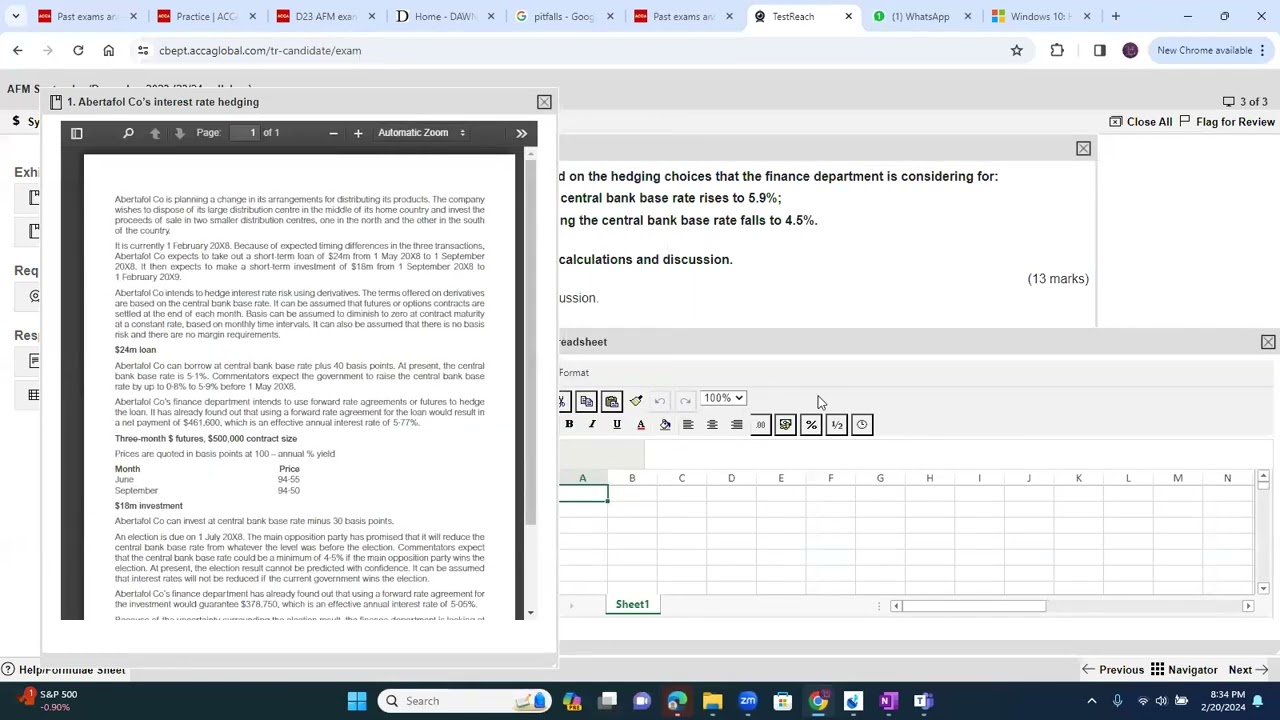This screenshot has width=1280, height=720.
Task: Select column B header in spreadsheet
Action: pos(632,478)
